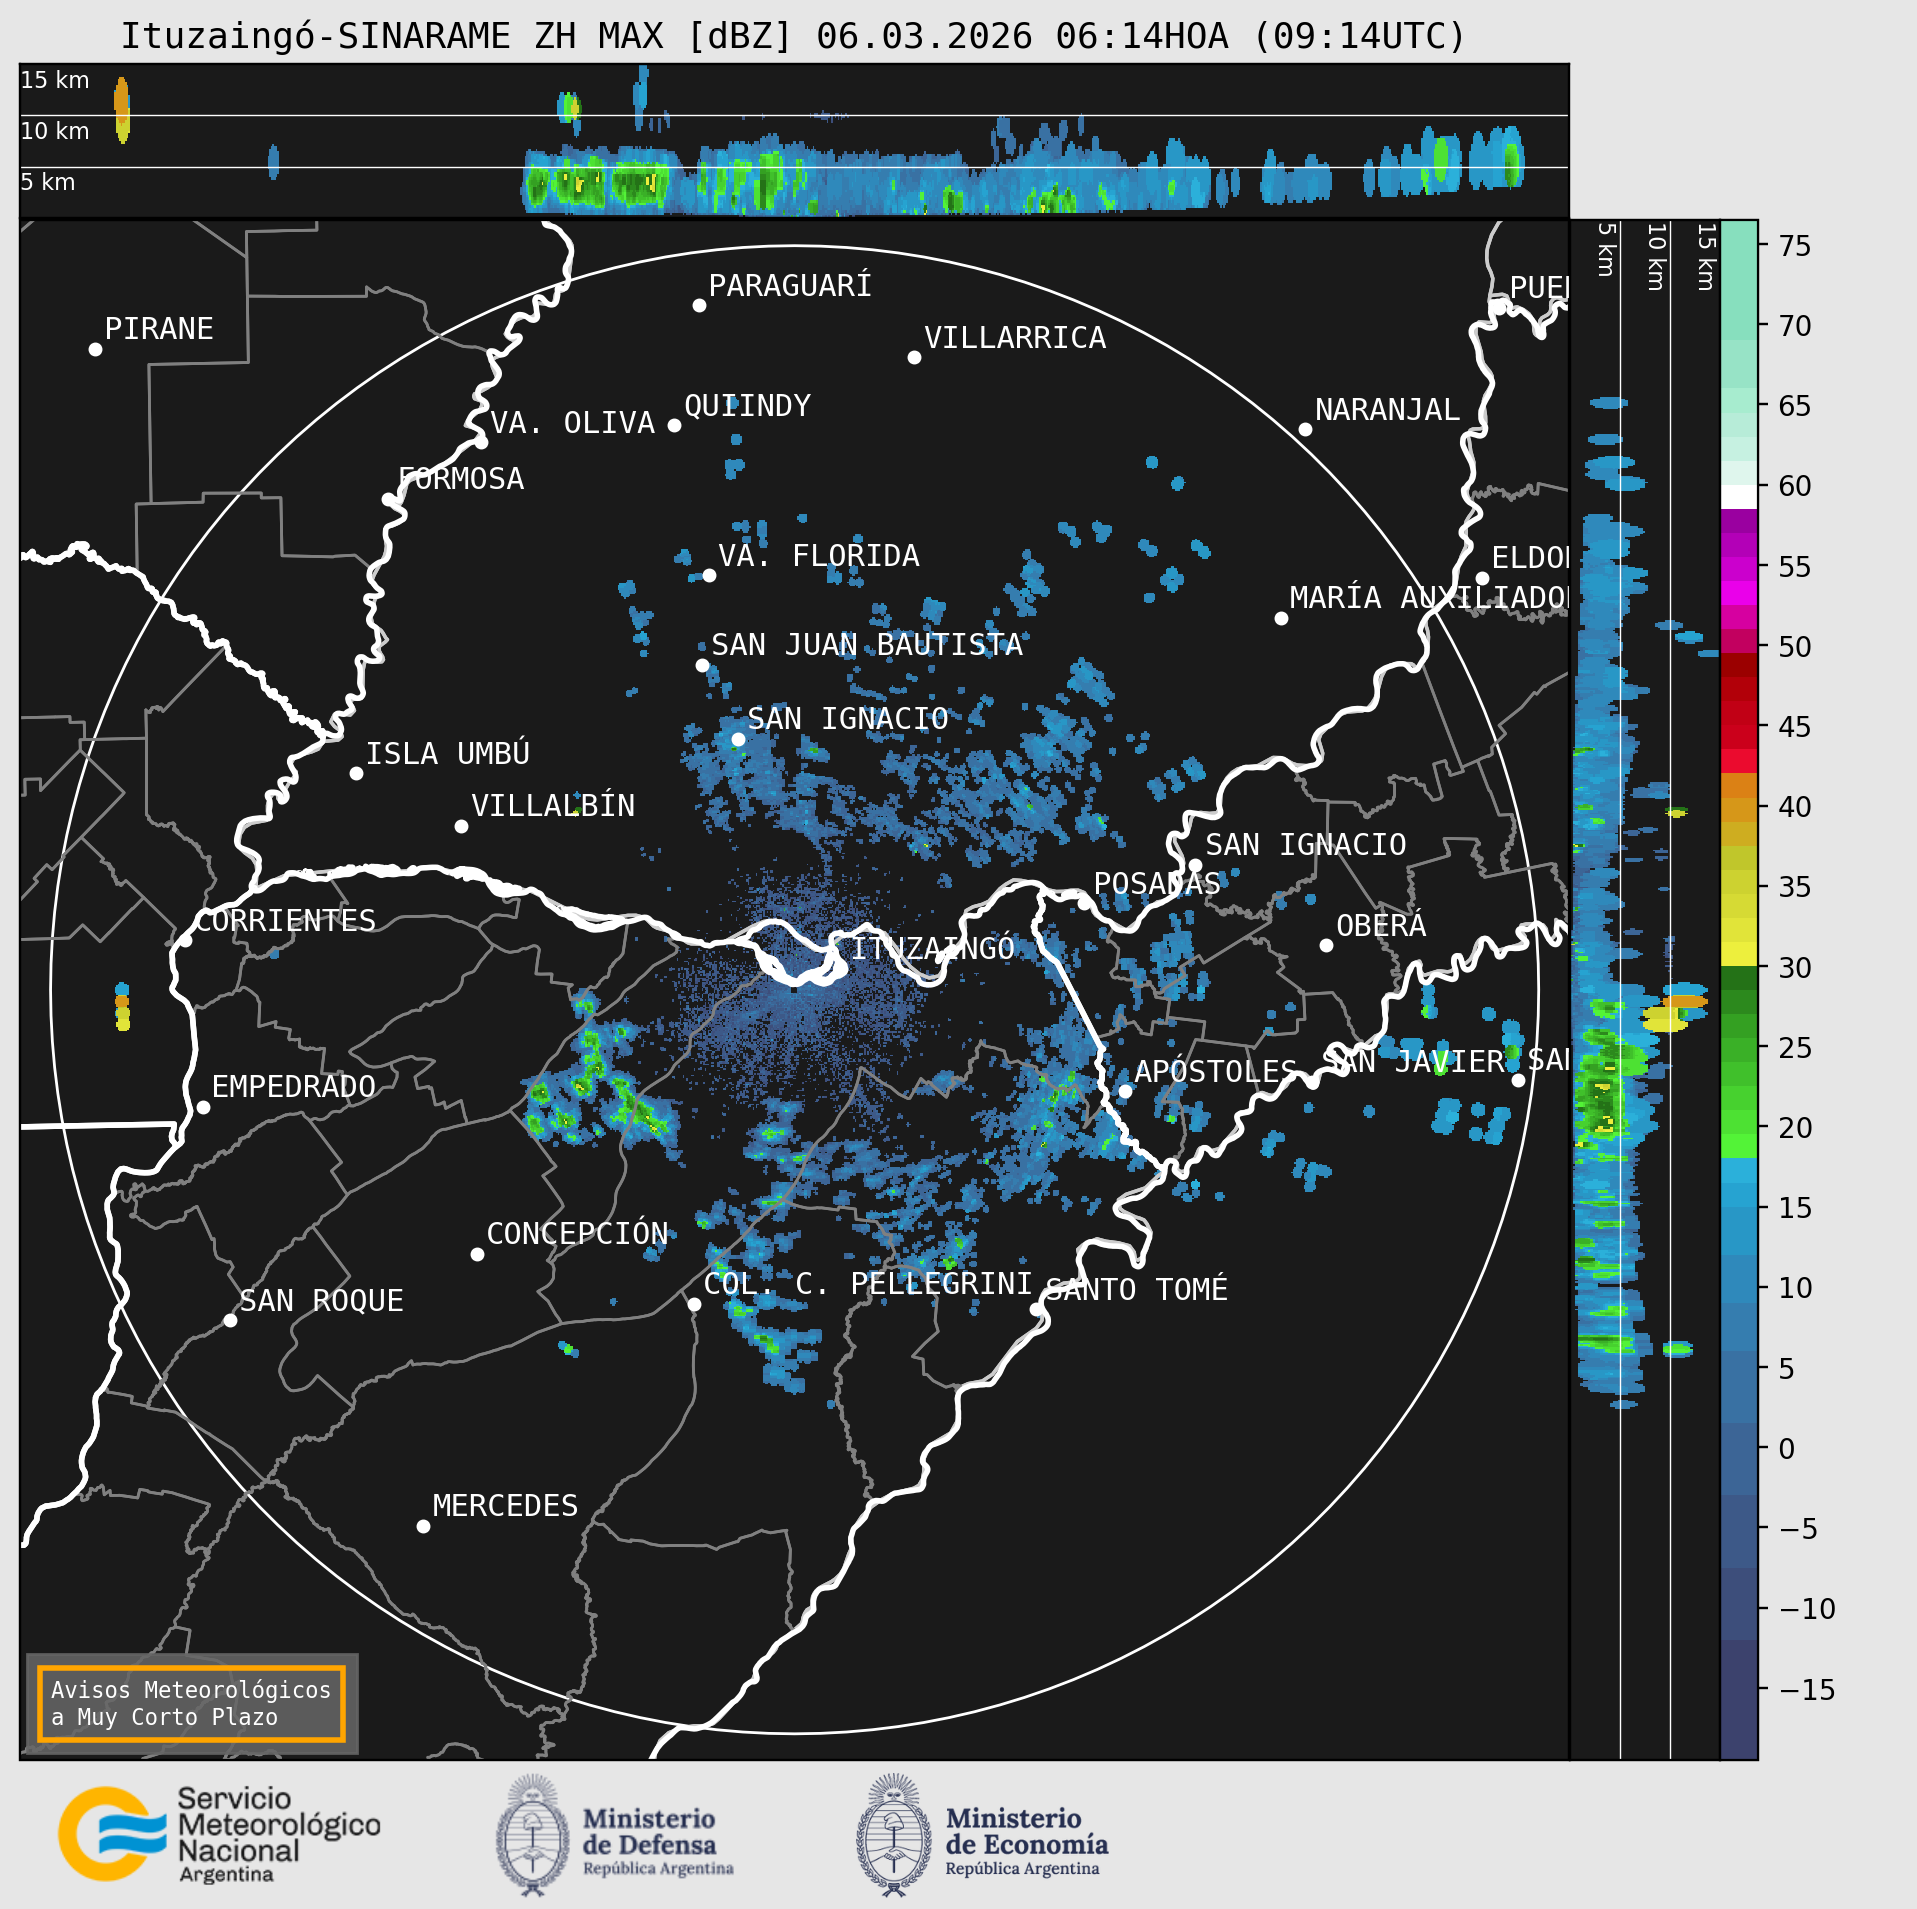This screenshot has width=1917, height=1909.
Task: Click the Servicio Meteorológico Nacional logo emblem
Action: tap(112, 1833)
